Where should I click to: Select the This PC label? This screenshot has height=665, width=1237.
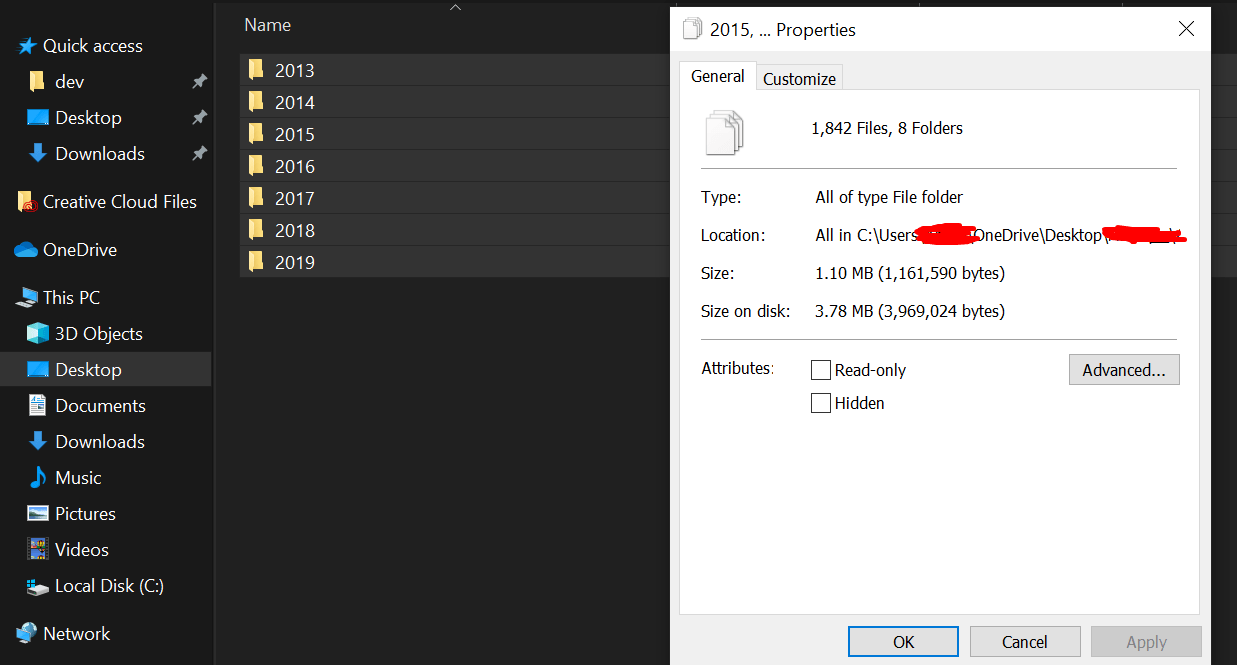71,298
